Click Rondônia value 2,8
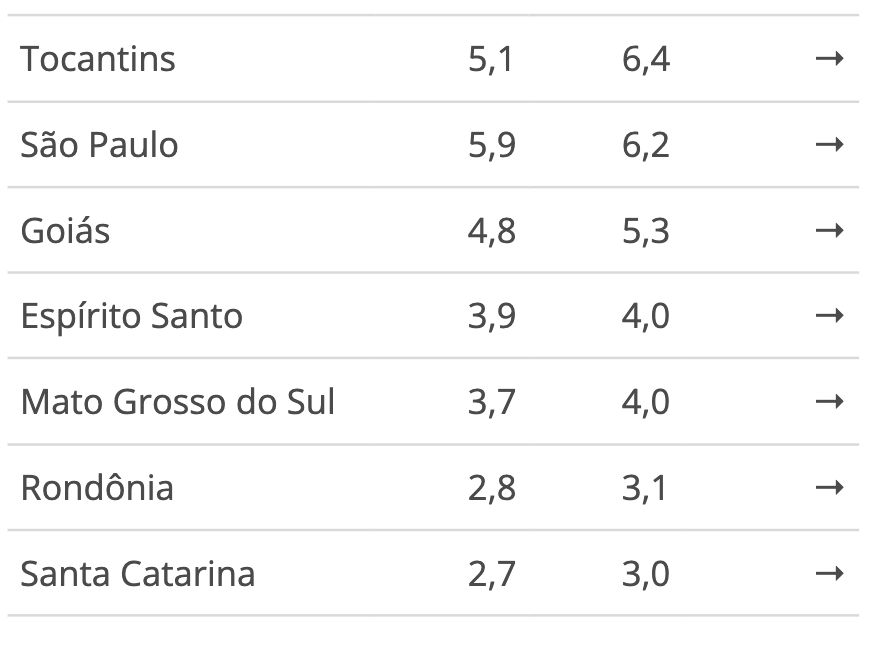This screenshot has width=872, height=646. (492, 488)
